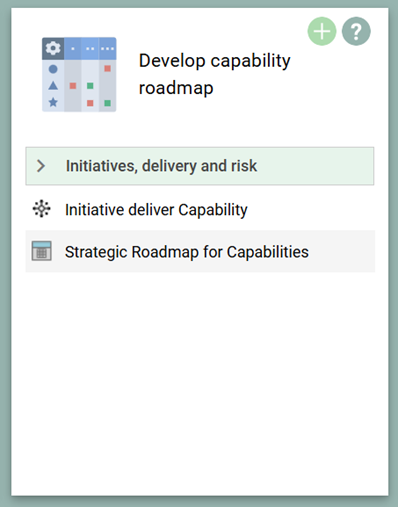This screenshot has height=507, width=398.
Task: Click the network icon beside Initiative deliver Capability
Action: [x=41, y=209]
